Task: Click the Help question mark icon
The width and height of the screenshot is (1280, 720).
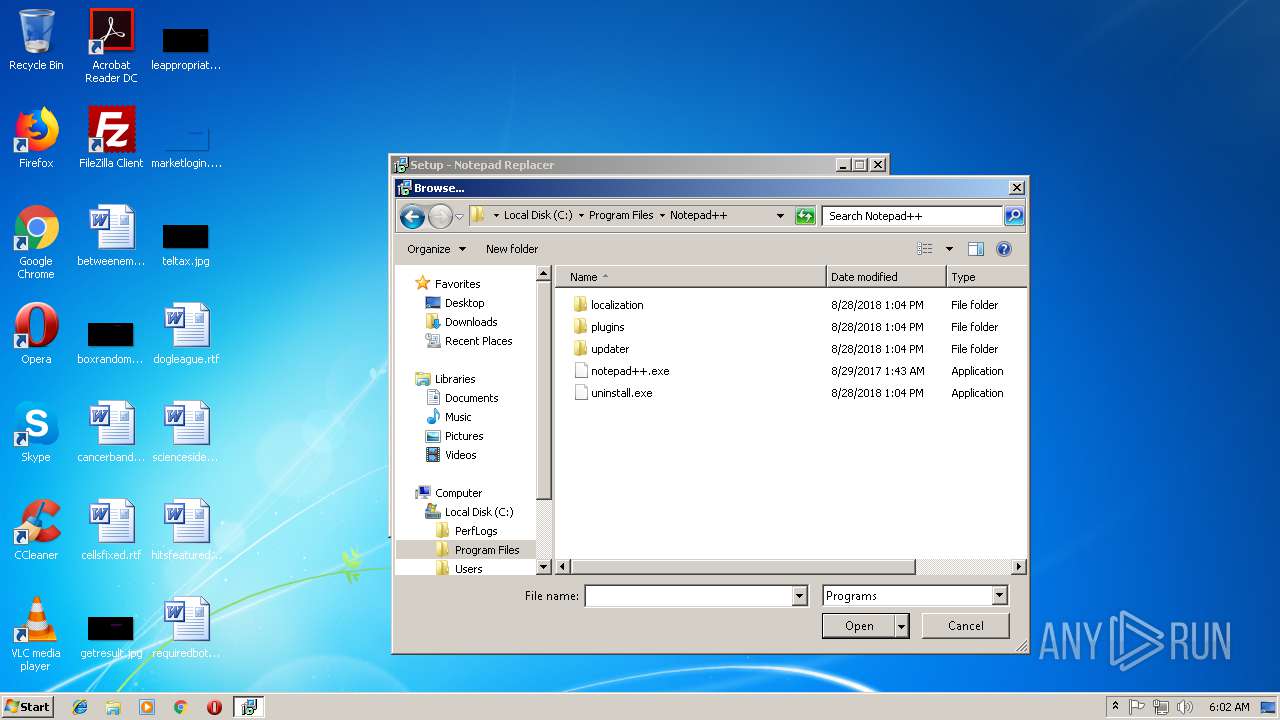Action: pos(1004,249)
